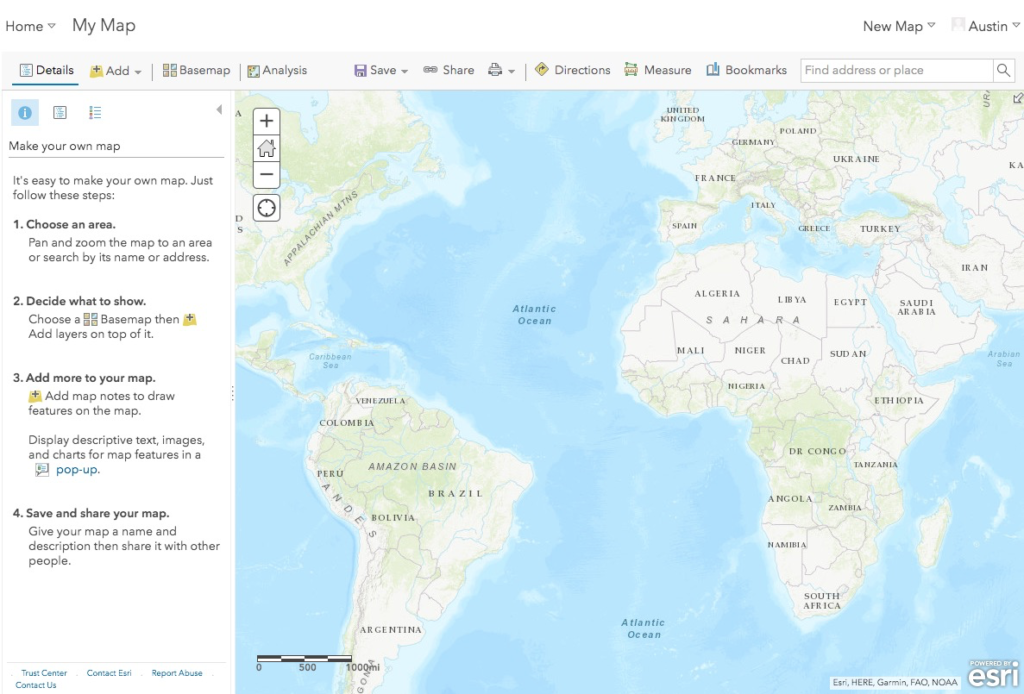Zoom in with the plus button
The width and height of the screenshot is (1024, 694).
pos(267,121)
